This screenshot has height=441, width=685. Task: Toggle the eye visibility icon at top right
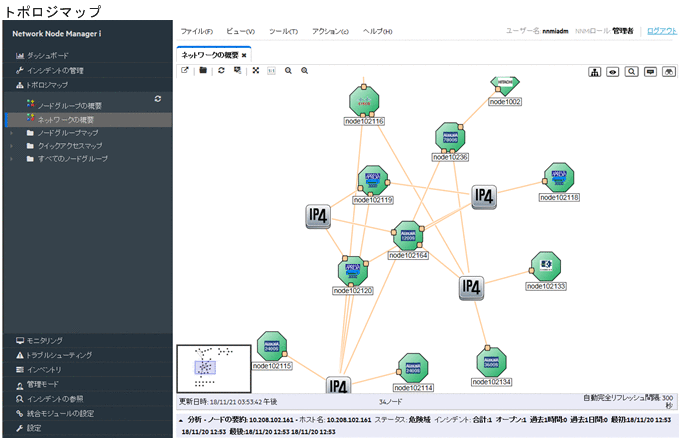click(x=613, y=72)
